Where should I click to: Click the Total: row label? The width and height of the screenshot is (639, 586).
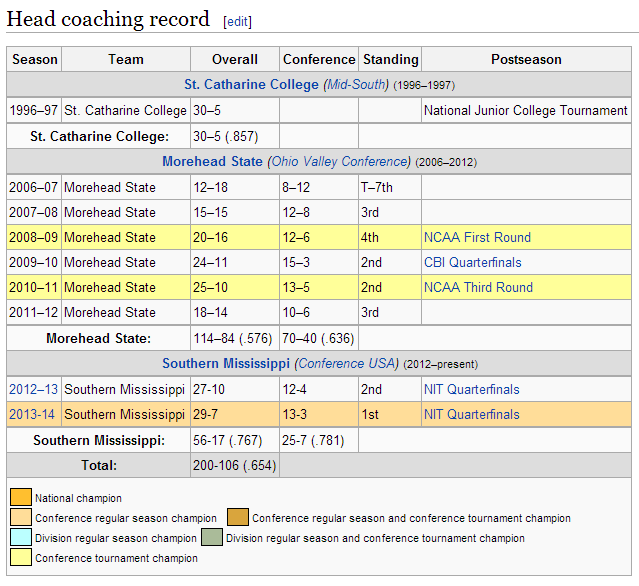coord(99,465)
